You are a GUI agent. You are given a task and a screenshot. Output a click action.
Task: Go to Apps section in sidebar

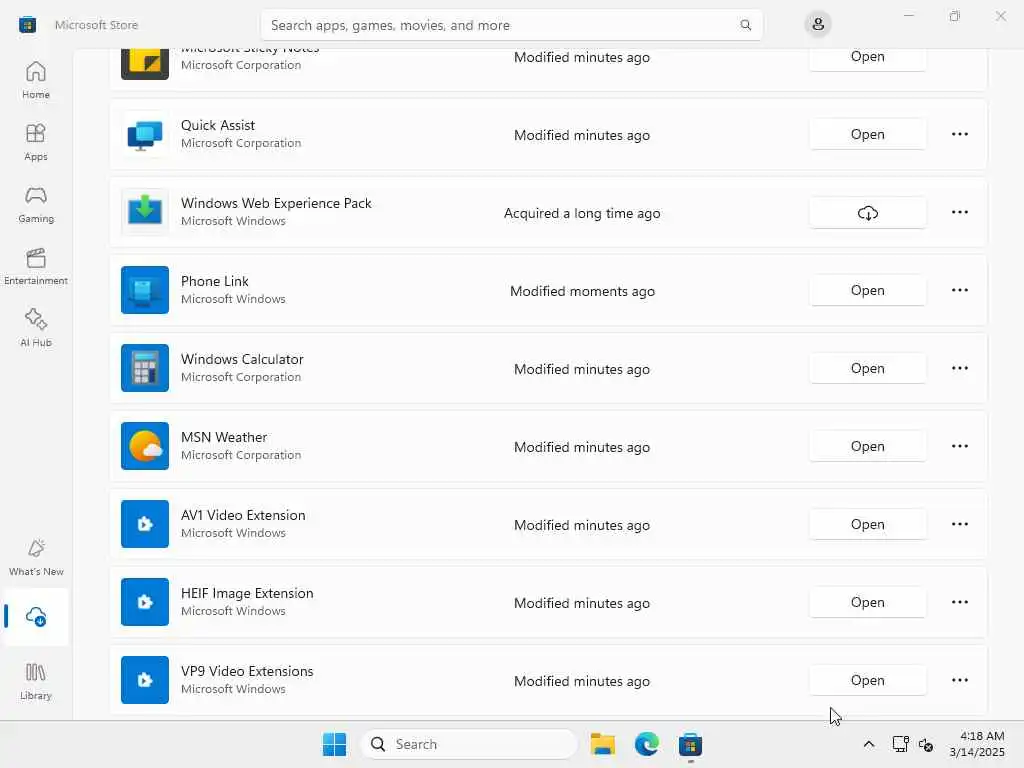tap(36, 142)
